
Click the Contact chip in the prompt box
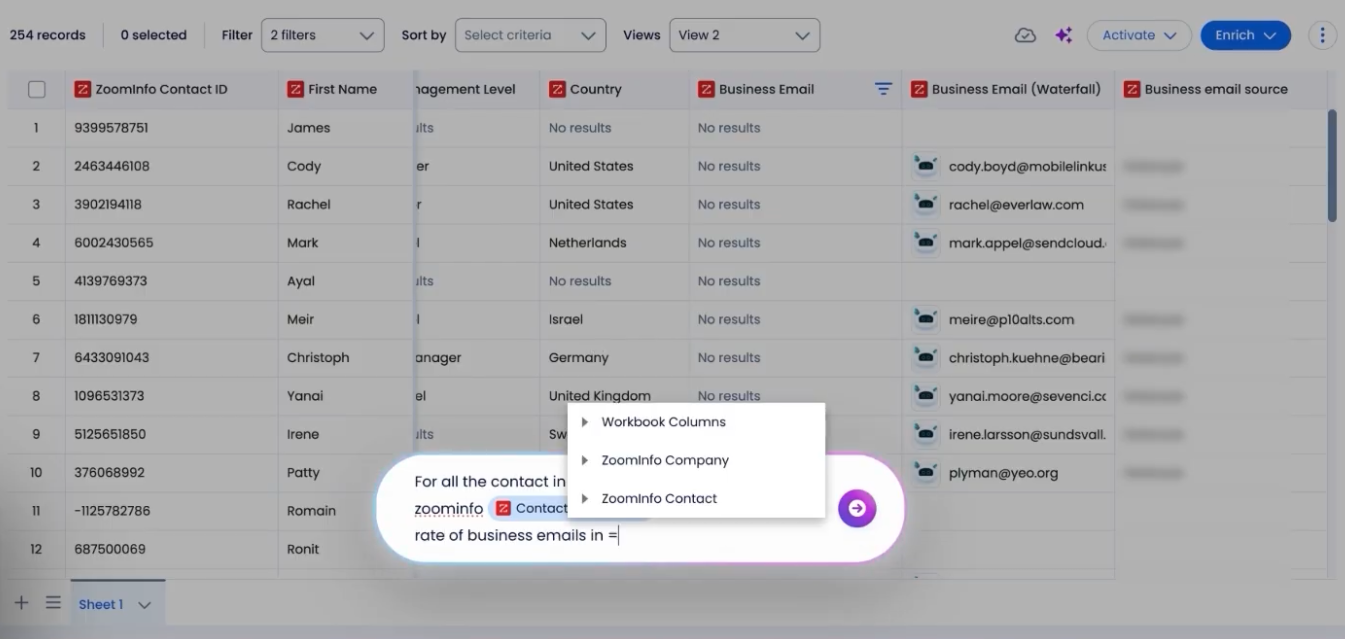[531, 508]
